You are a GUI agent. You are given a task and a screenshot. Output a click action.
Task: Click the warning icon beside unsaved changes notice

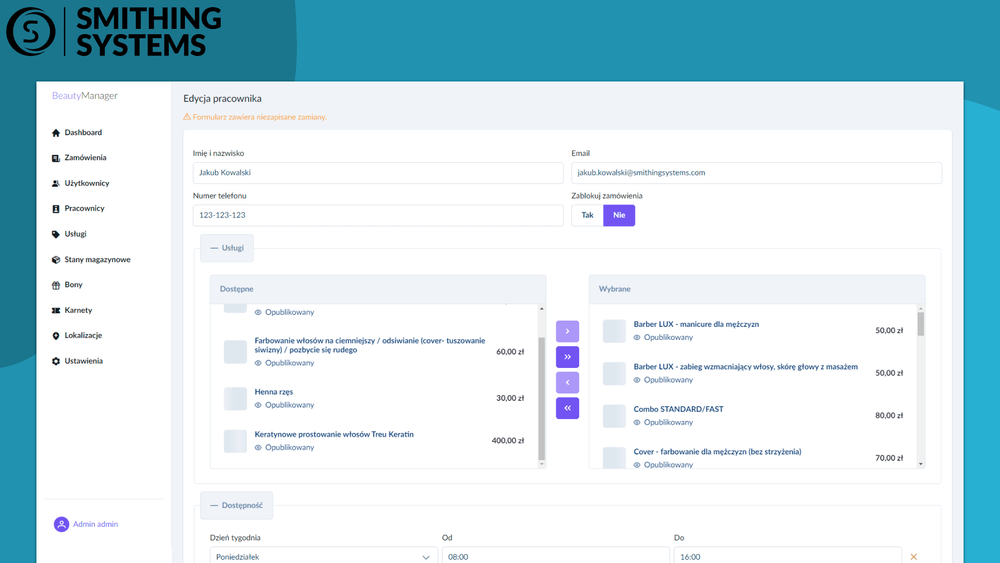(187, 117)
